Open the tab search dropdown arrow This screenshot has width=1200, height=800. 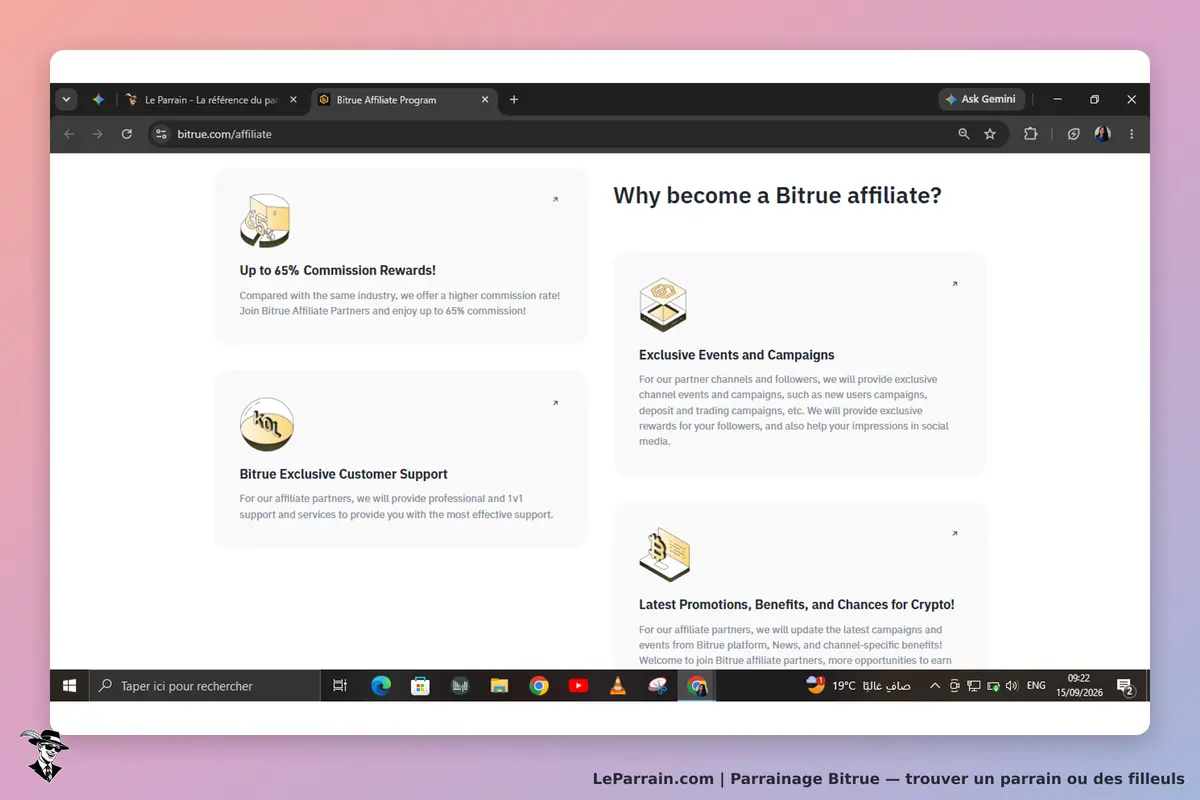[66, 100]
